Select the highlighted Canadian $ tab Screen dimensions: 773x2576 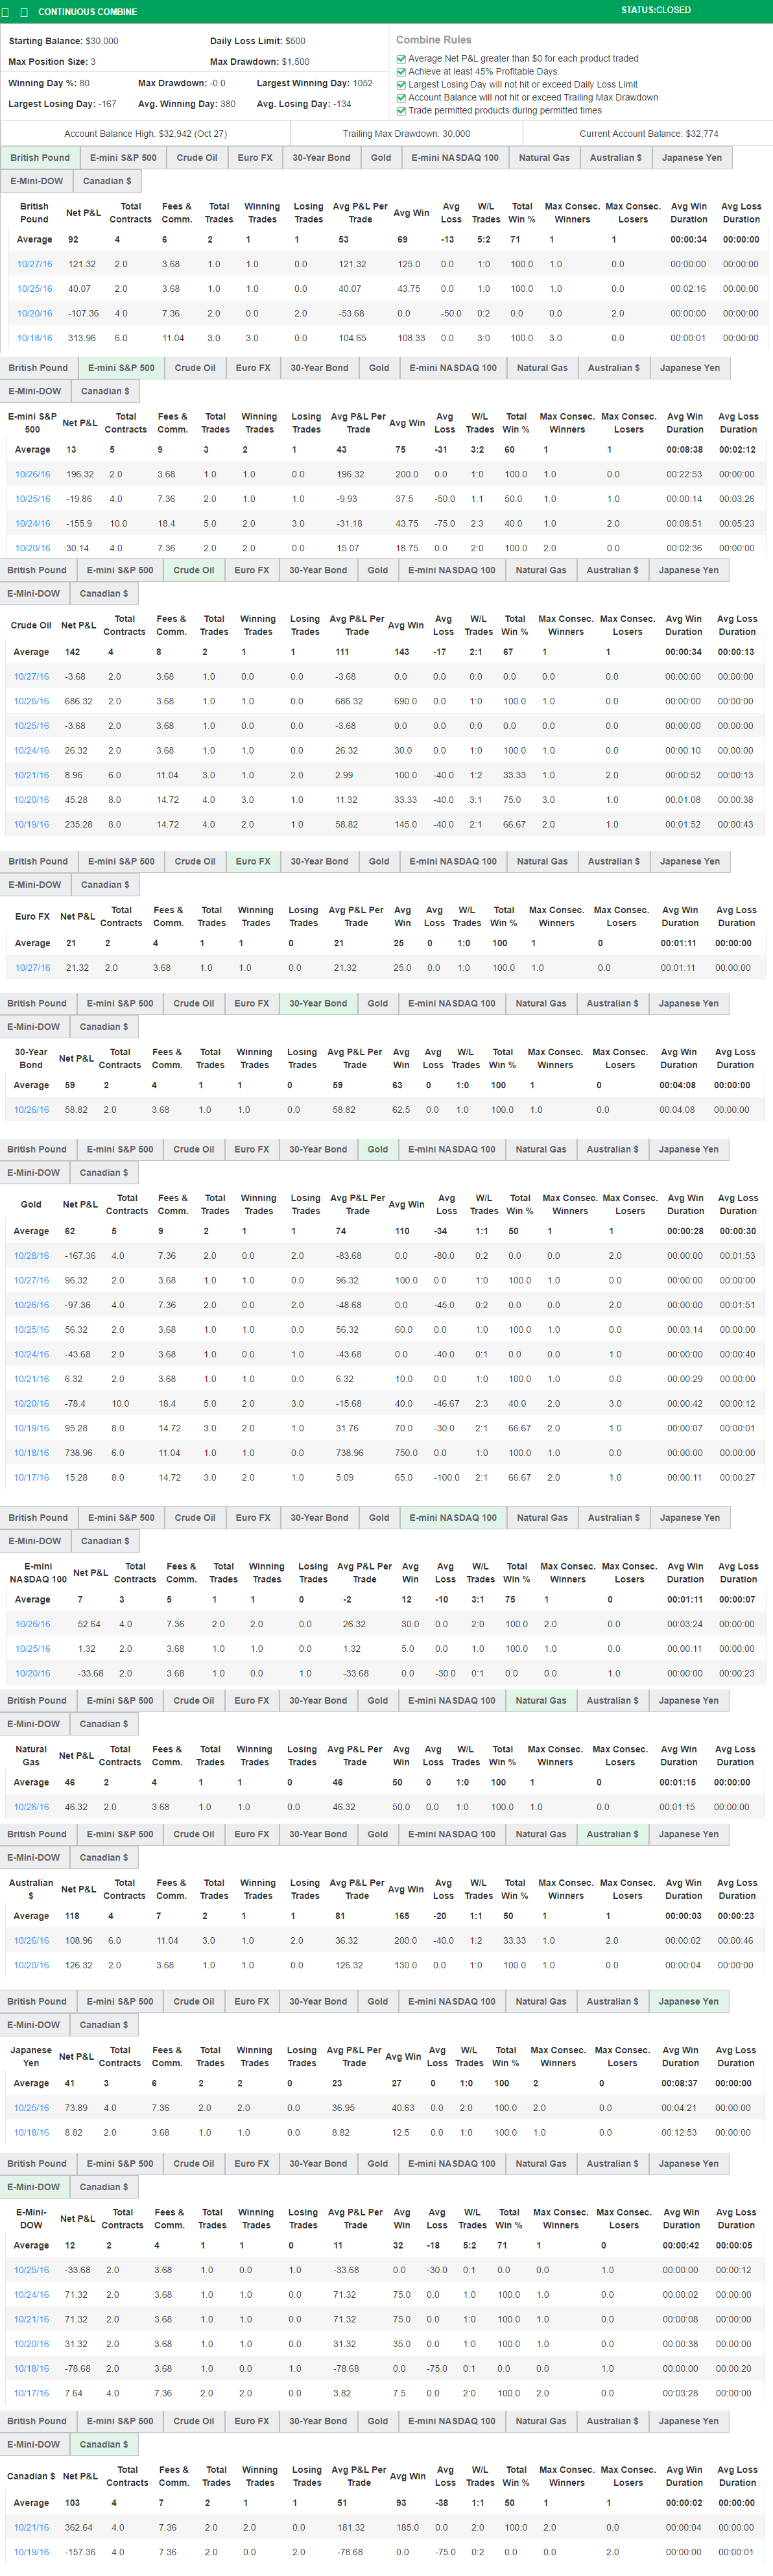(104, 2444)
